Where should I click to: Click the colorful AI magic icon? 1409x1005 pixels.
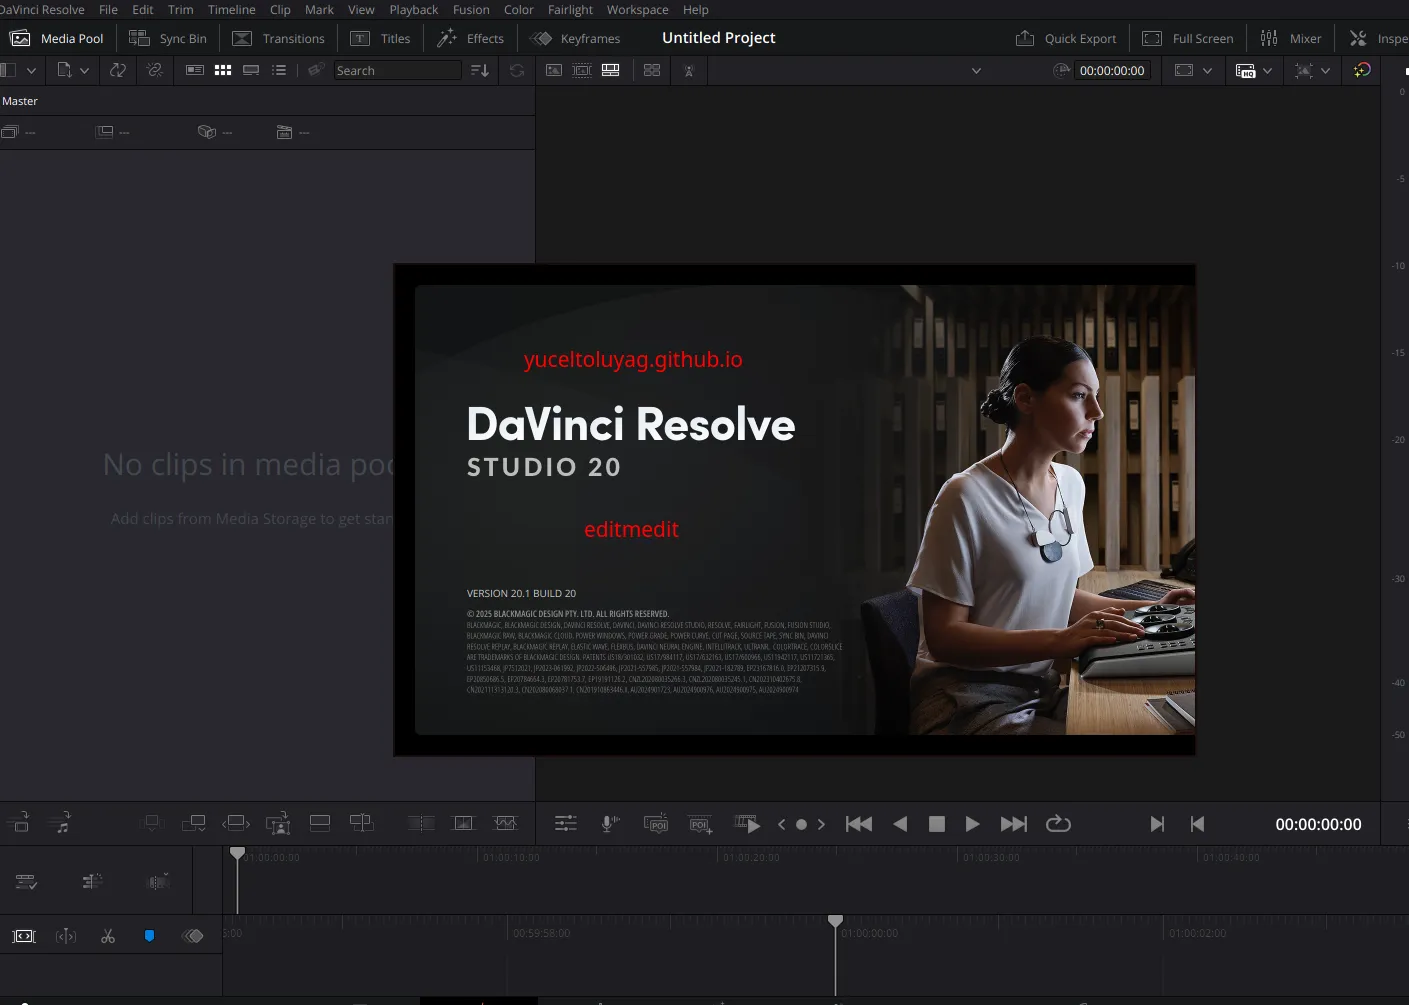point(1362,70)
